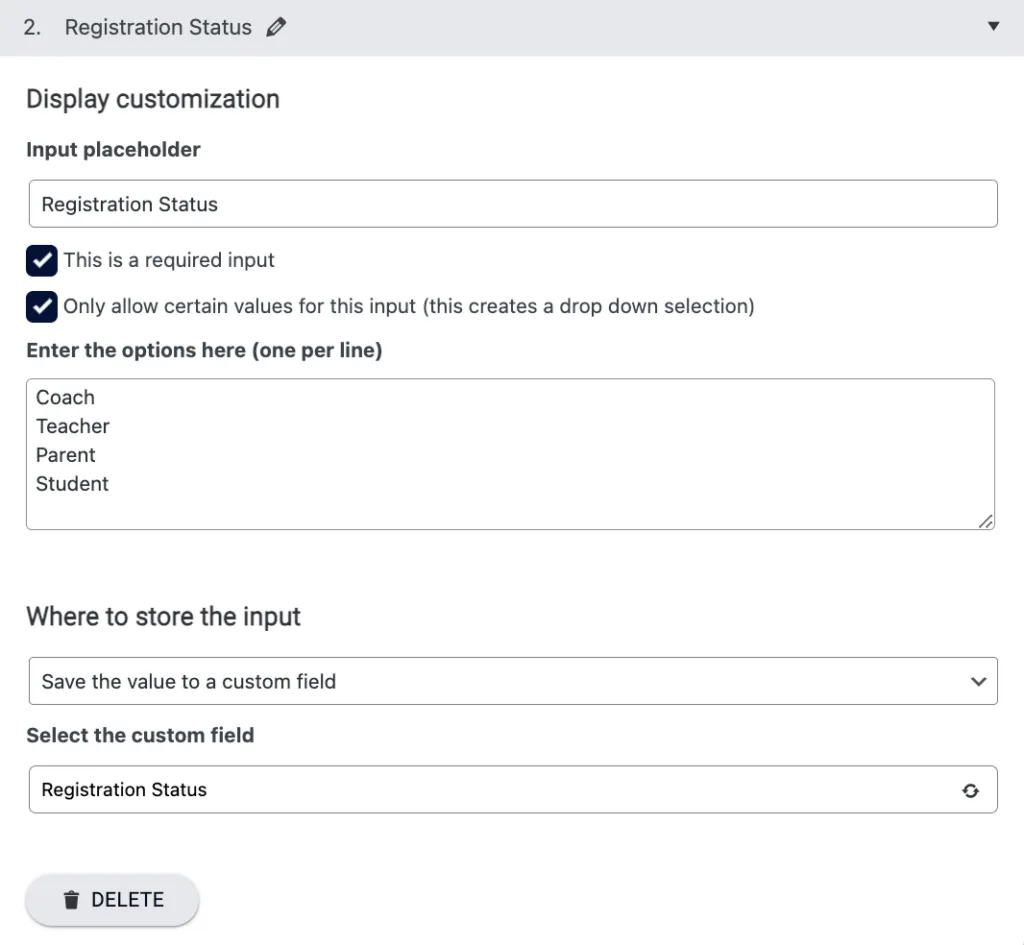The height and width of the screenshot is (945, 1024).
Task: Grab the textarea resize handle
Action: point(986,521)
